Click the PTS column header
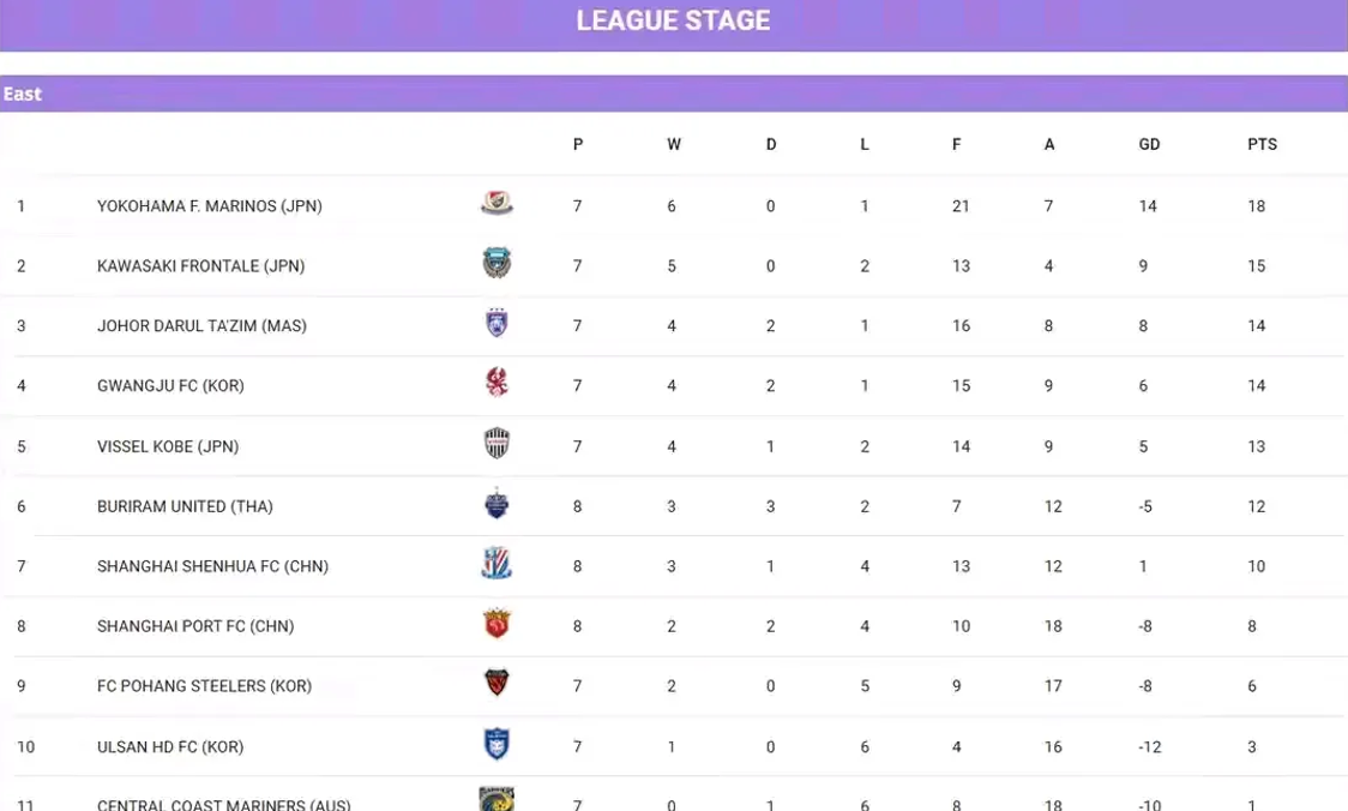Screen dimensions: 1348x811 [1262, 144]
